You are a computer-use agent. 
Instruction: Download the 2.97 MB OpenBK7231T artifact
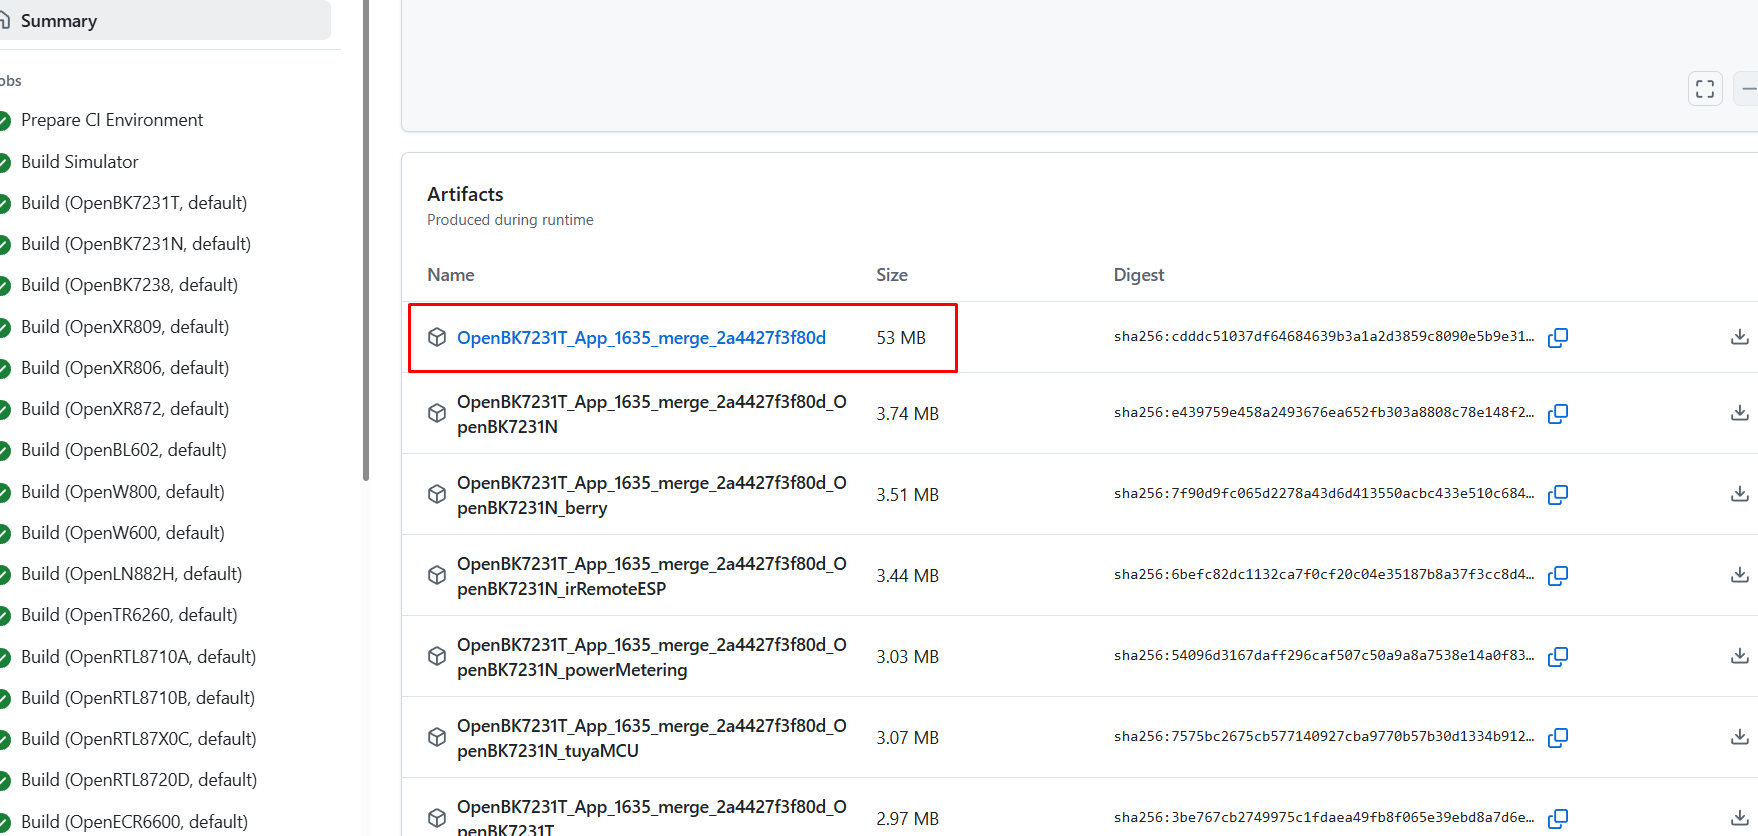pyautogui.click(x=1740, y=818)
